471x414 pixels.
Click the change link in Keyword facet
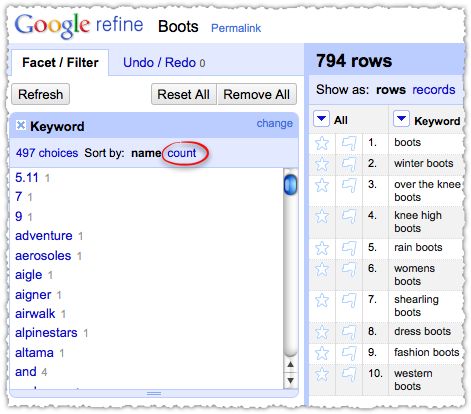coord(275,123)
